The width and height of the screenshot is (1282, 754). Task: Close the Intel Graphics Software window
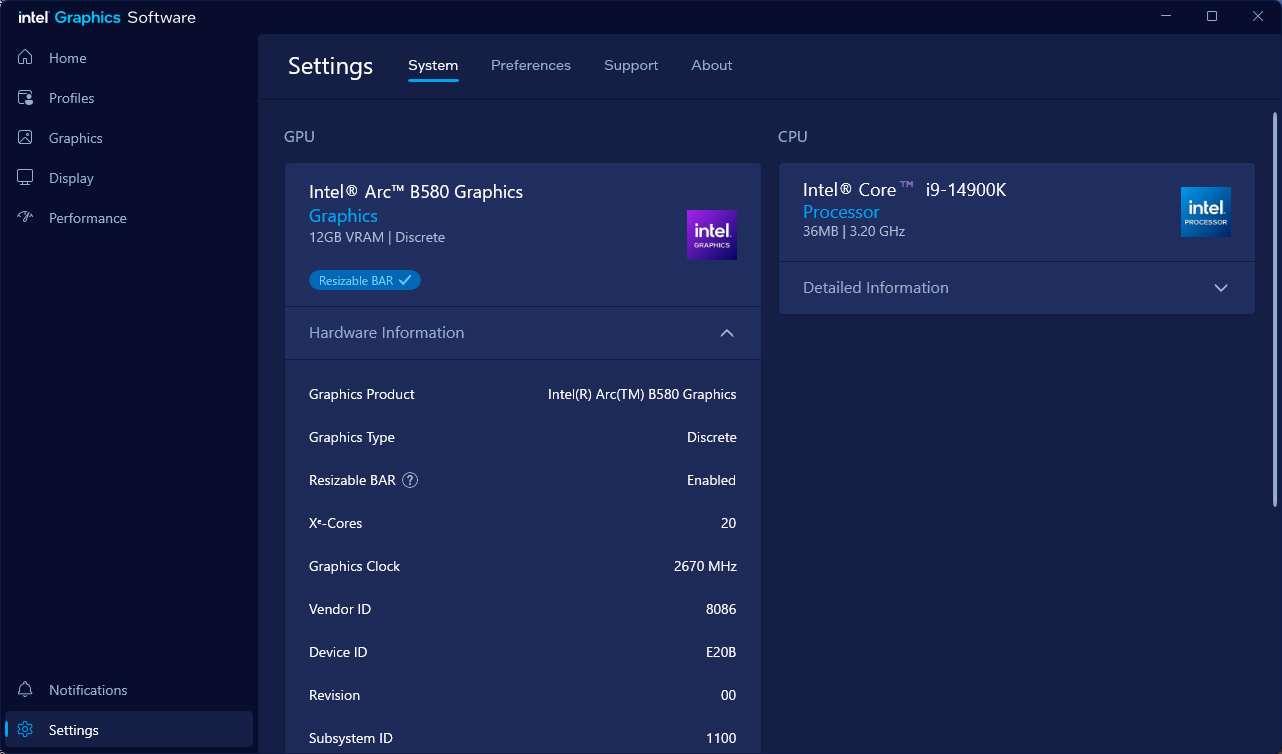point(1258,16)
